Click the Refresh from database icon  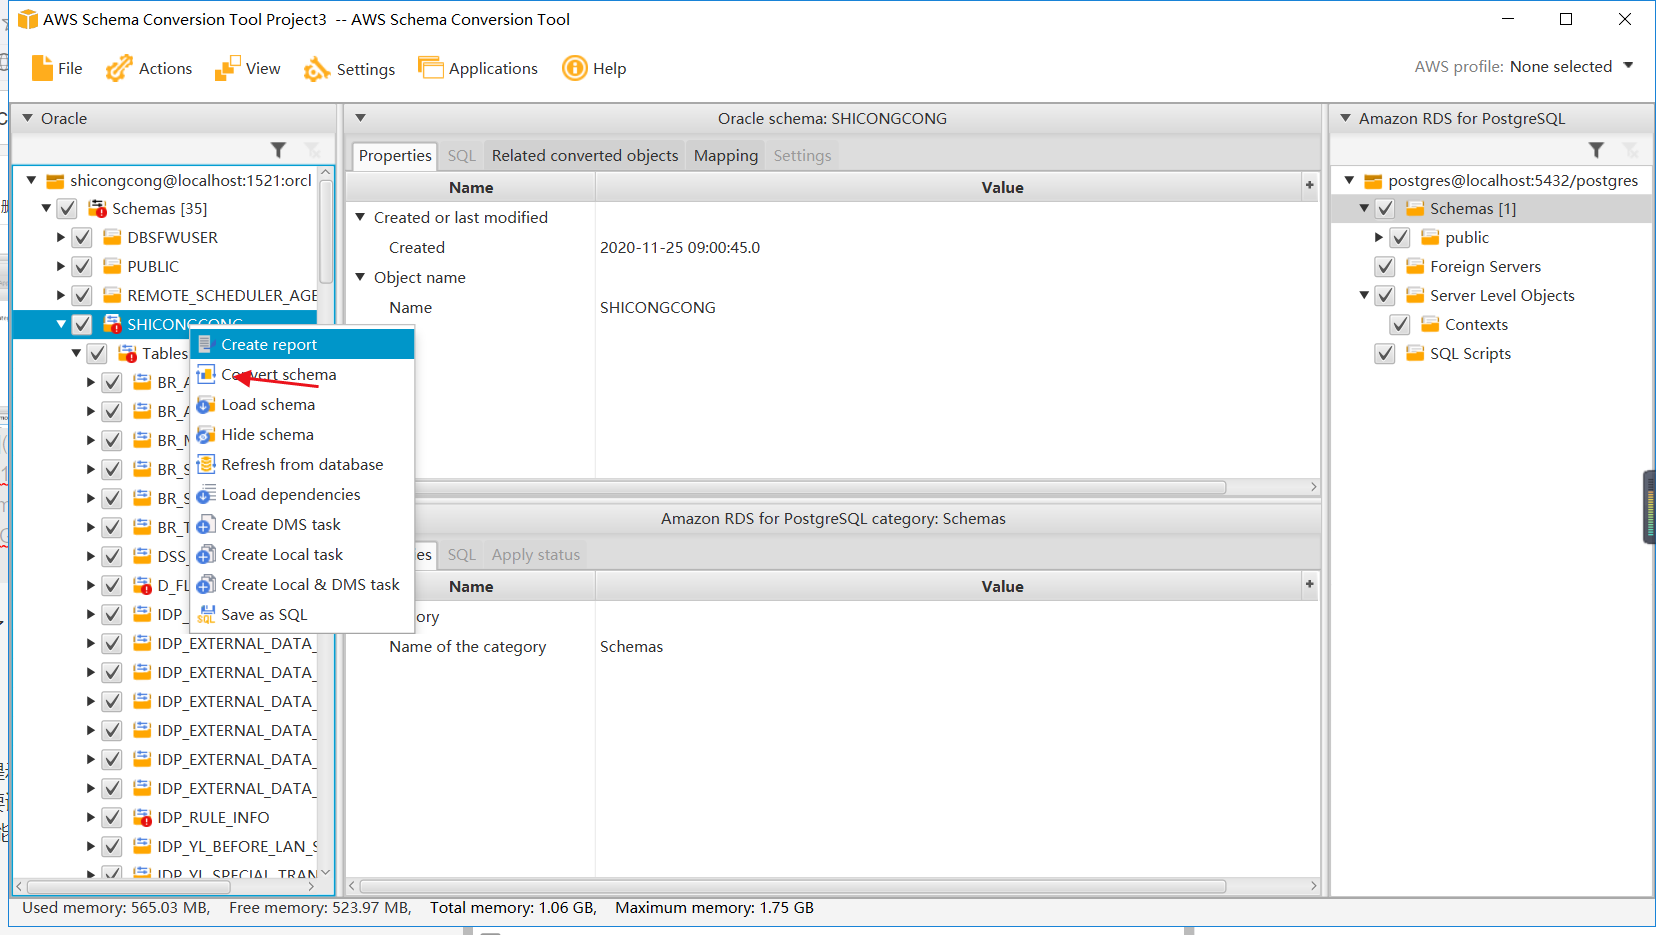click(205, 464)
